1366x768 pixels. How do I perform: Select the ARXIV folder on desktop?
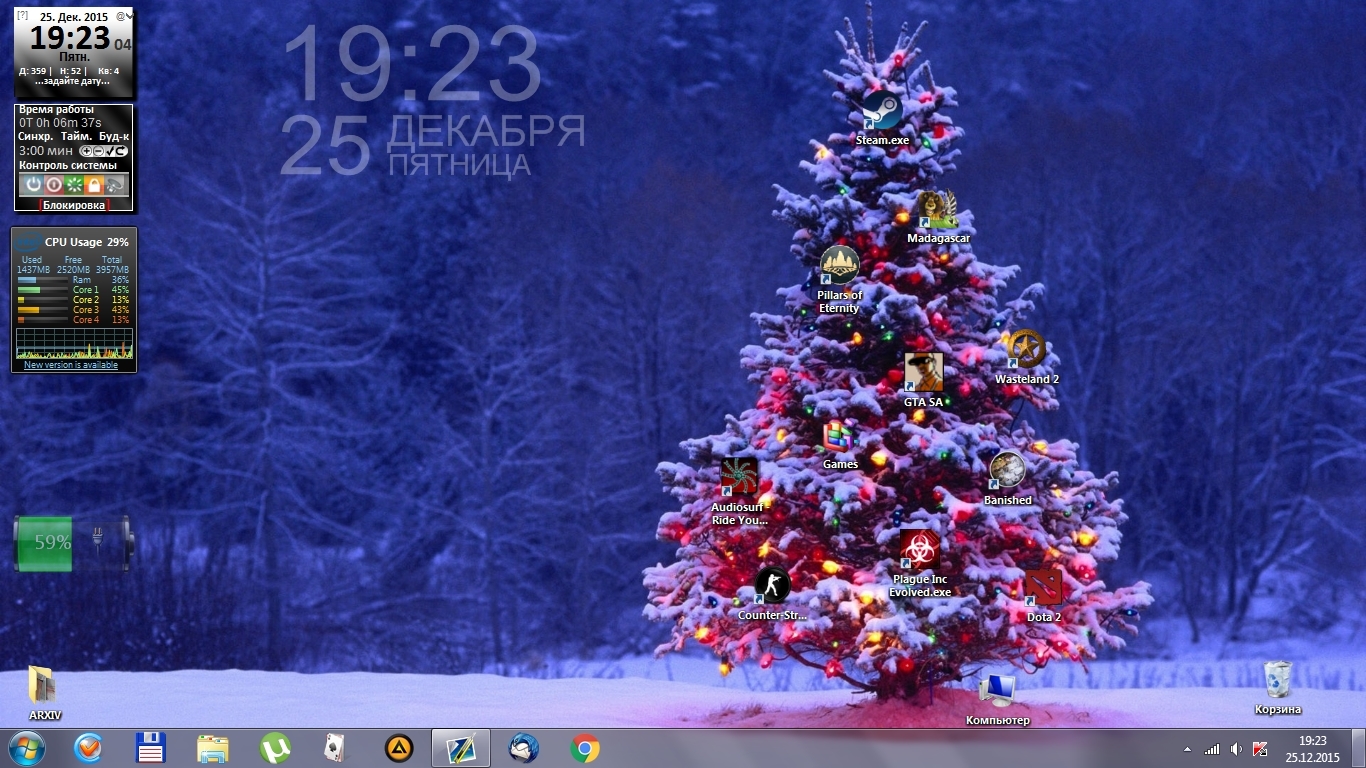(x=43, y=693)
